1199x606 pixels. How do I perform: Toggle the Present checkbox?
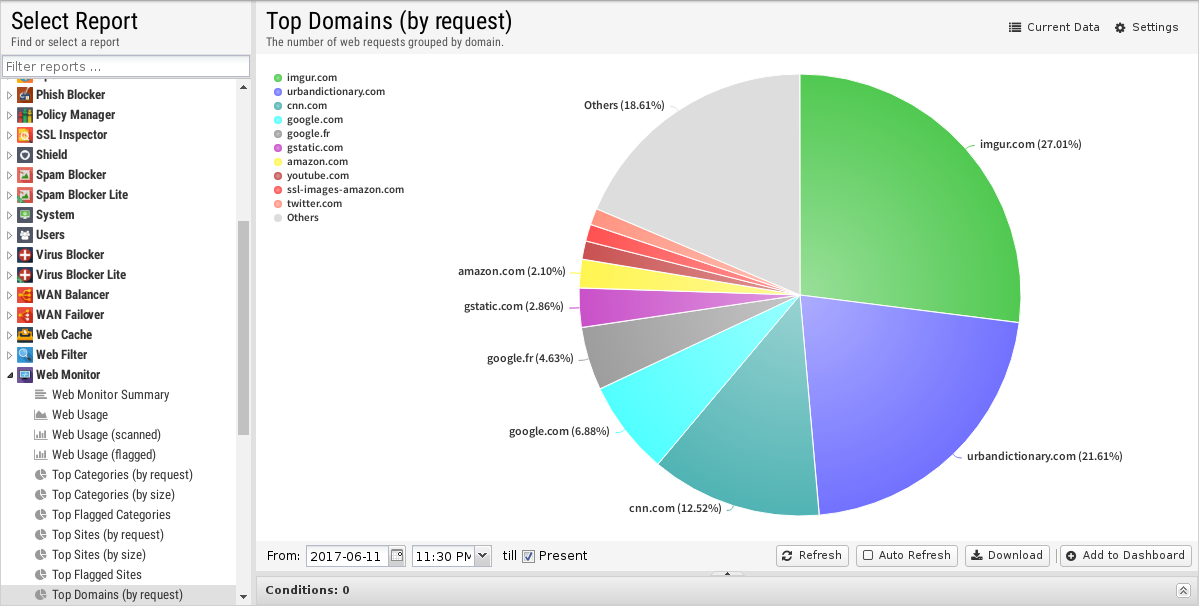point(528,556)
